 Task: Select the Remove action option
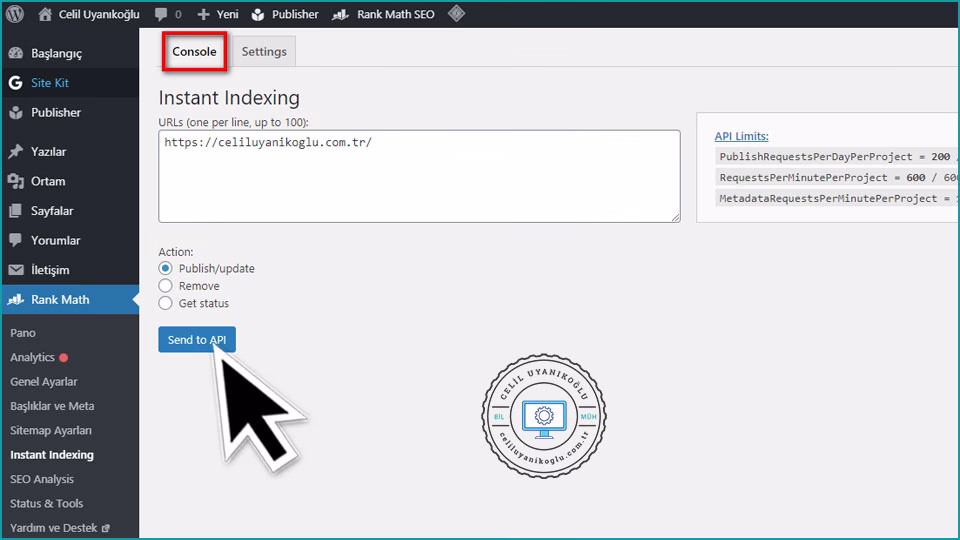[x=166, y=286]
